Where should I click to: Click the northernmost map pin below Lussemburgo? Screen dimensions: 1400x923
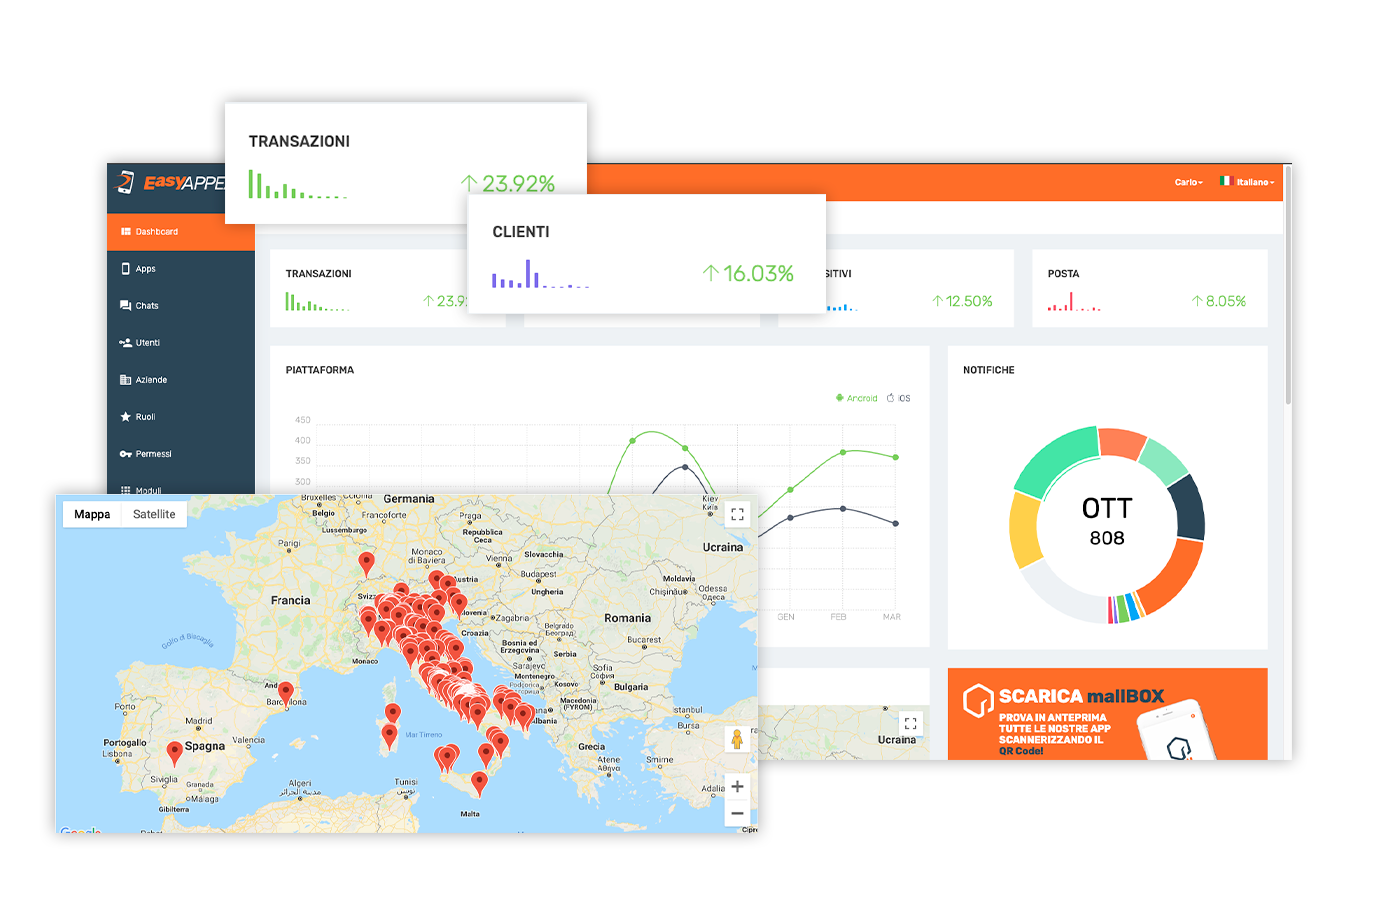point(366,565)
